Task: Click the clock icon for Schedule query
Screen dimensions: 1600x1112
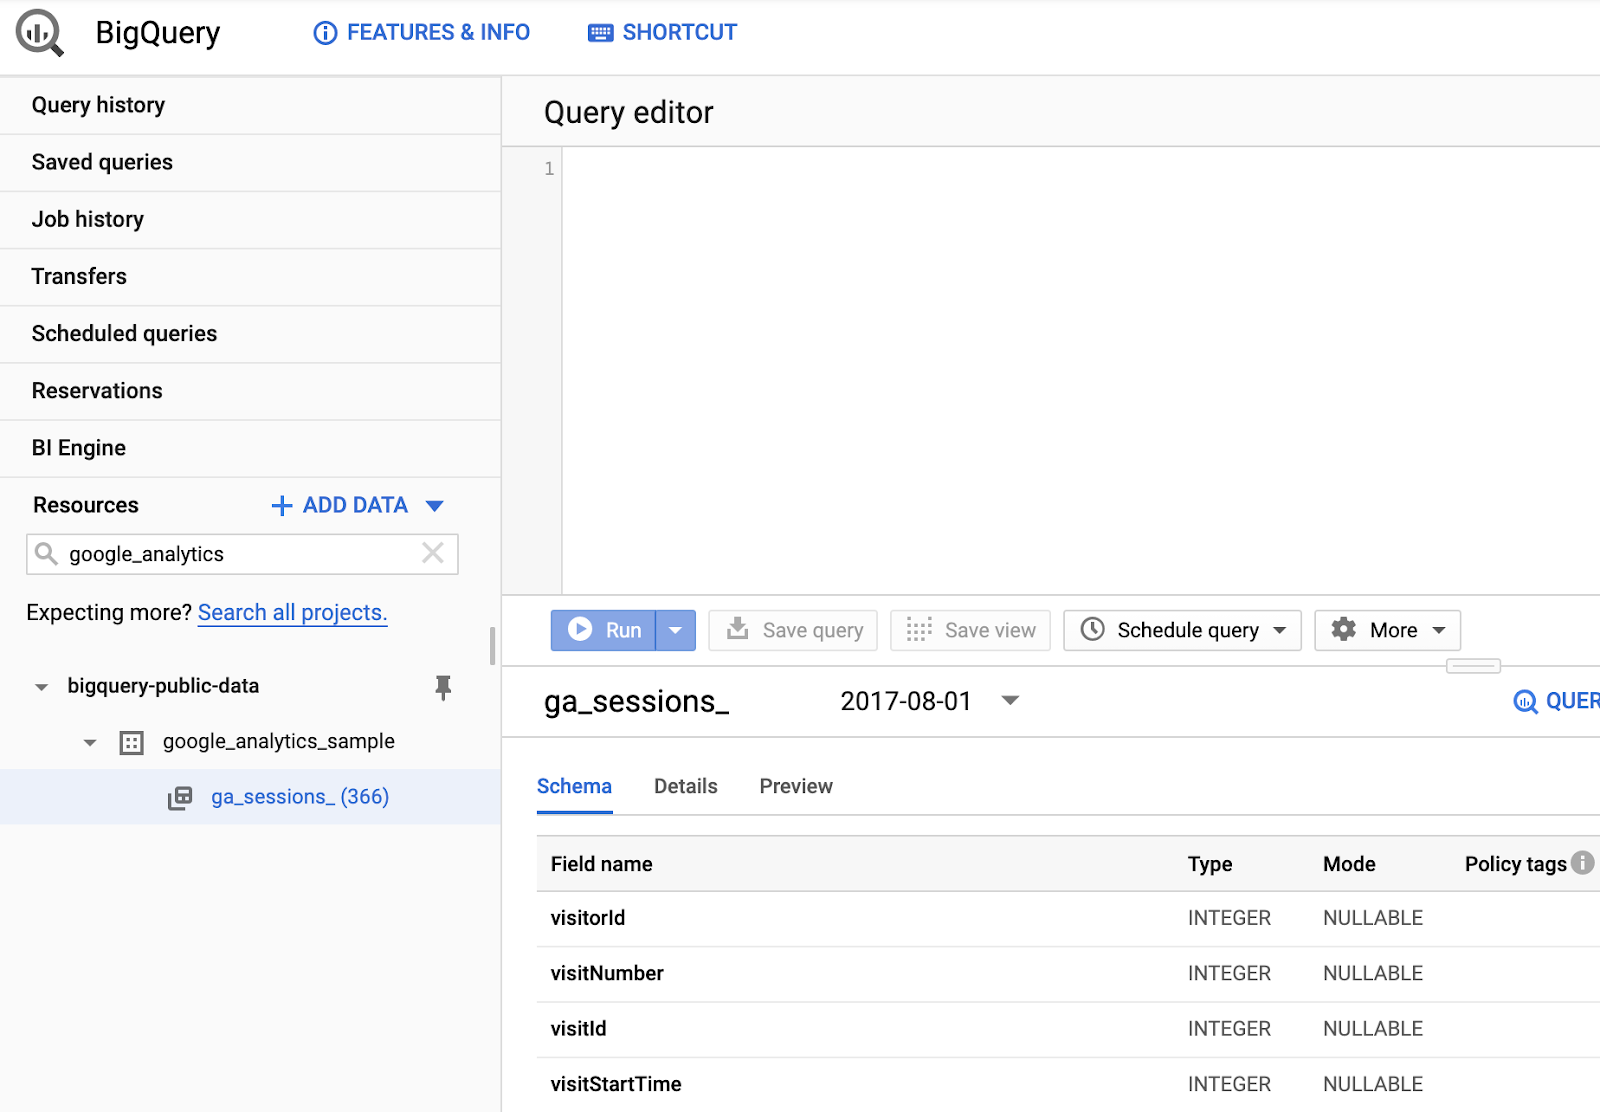Action: click(1093, 629)
